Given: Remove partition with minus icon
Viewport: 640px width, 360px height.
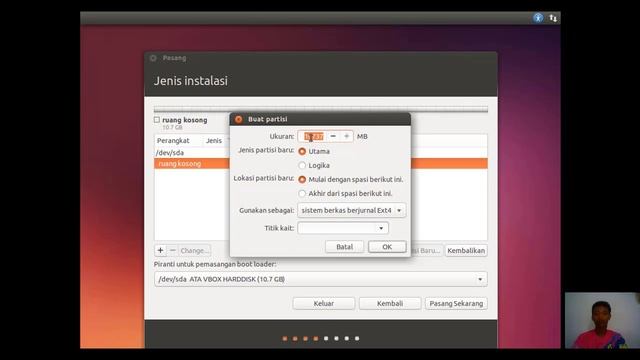Looking at the screenshot, I should 172,250.
